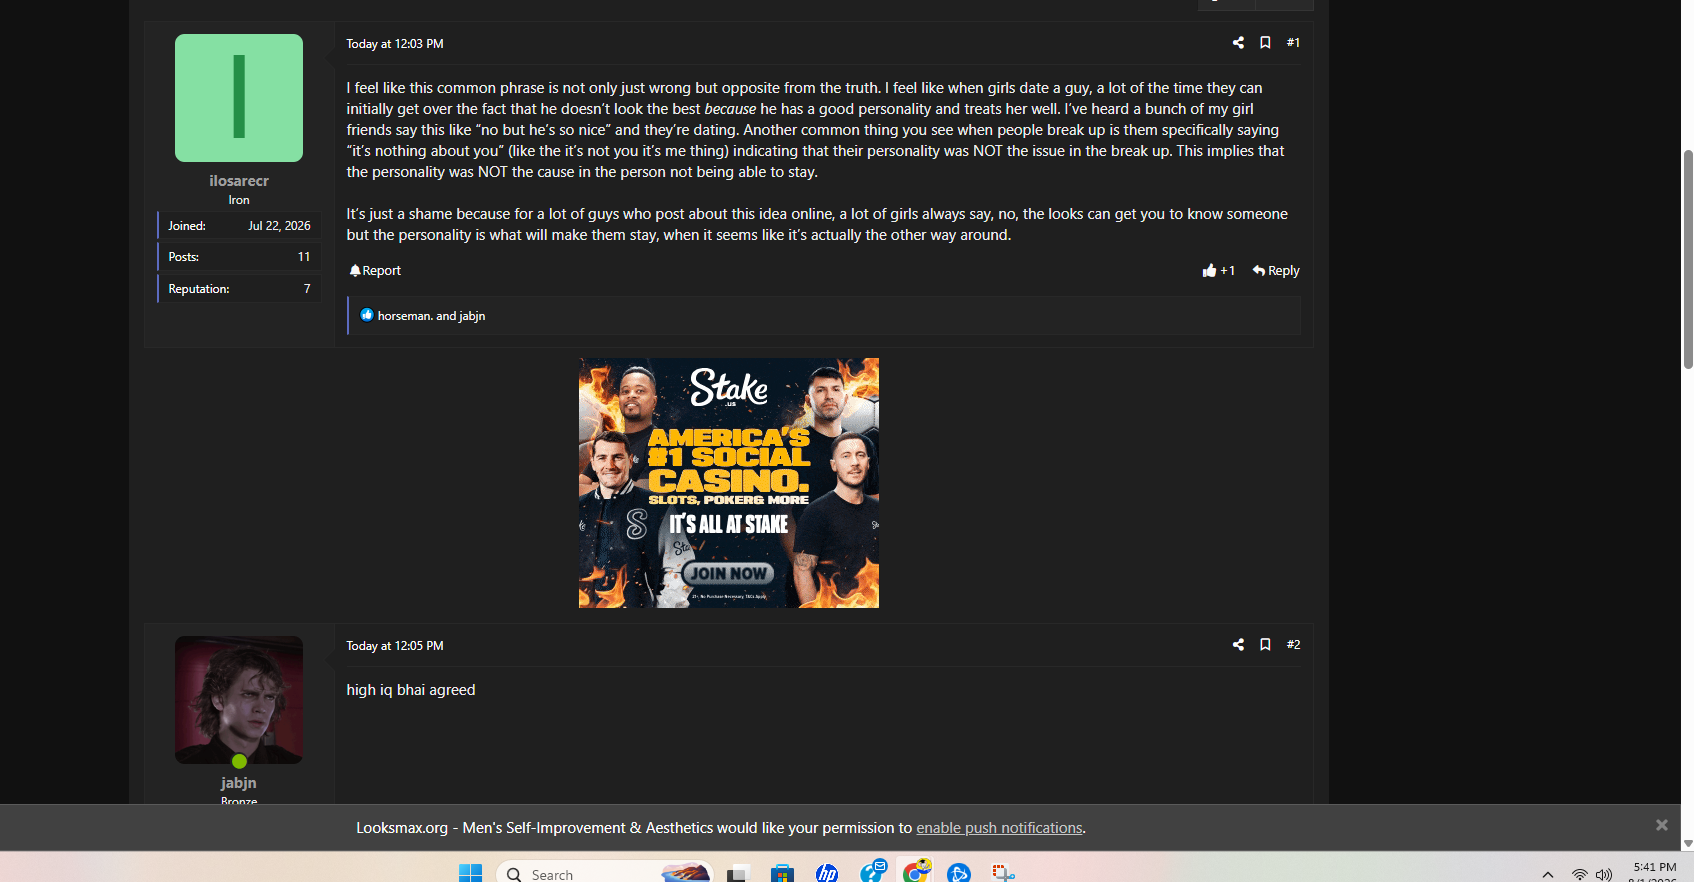Click the 'Iron' rank under ilosarecr

pyautogui.click(x=239, y=200)
